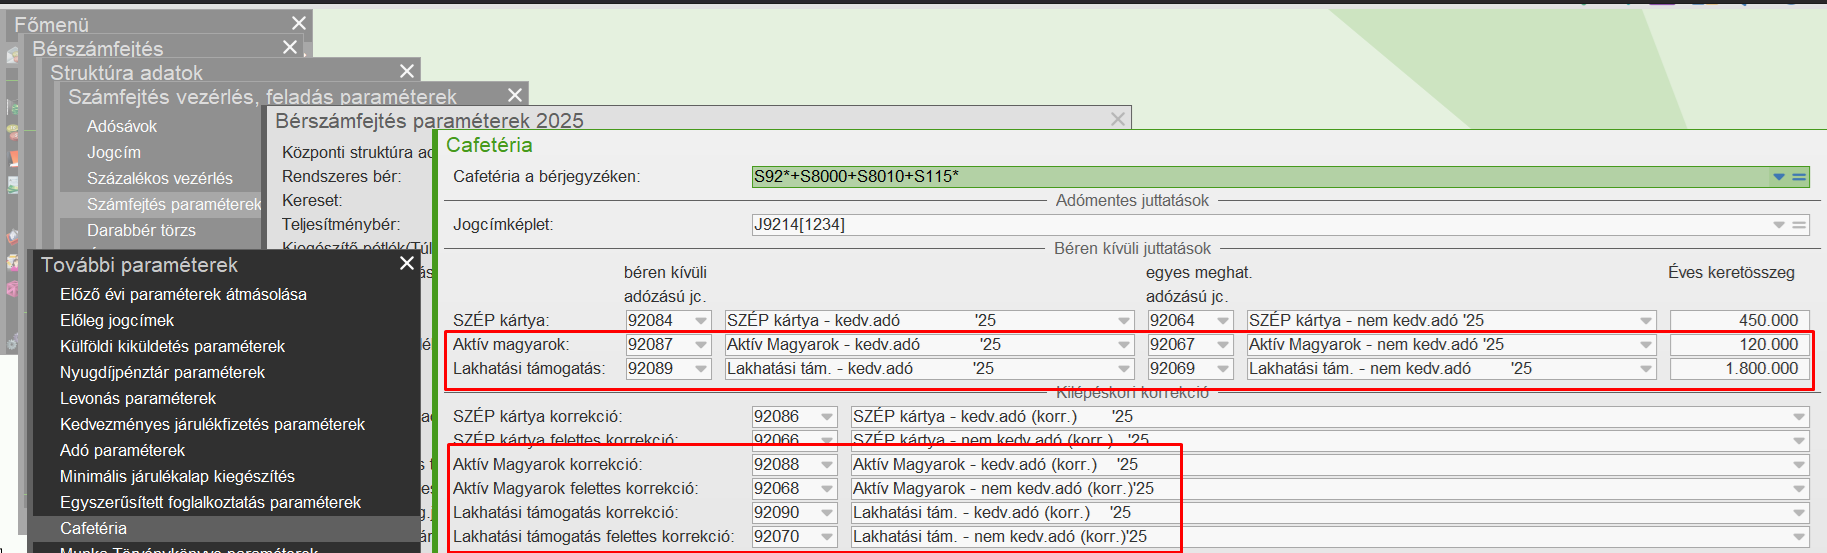The height and width of the screenshot is (553, 1827).
Task: Close the További paraméterek panel
Action: point(406,263)
